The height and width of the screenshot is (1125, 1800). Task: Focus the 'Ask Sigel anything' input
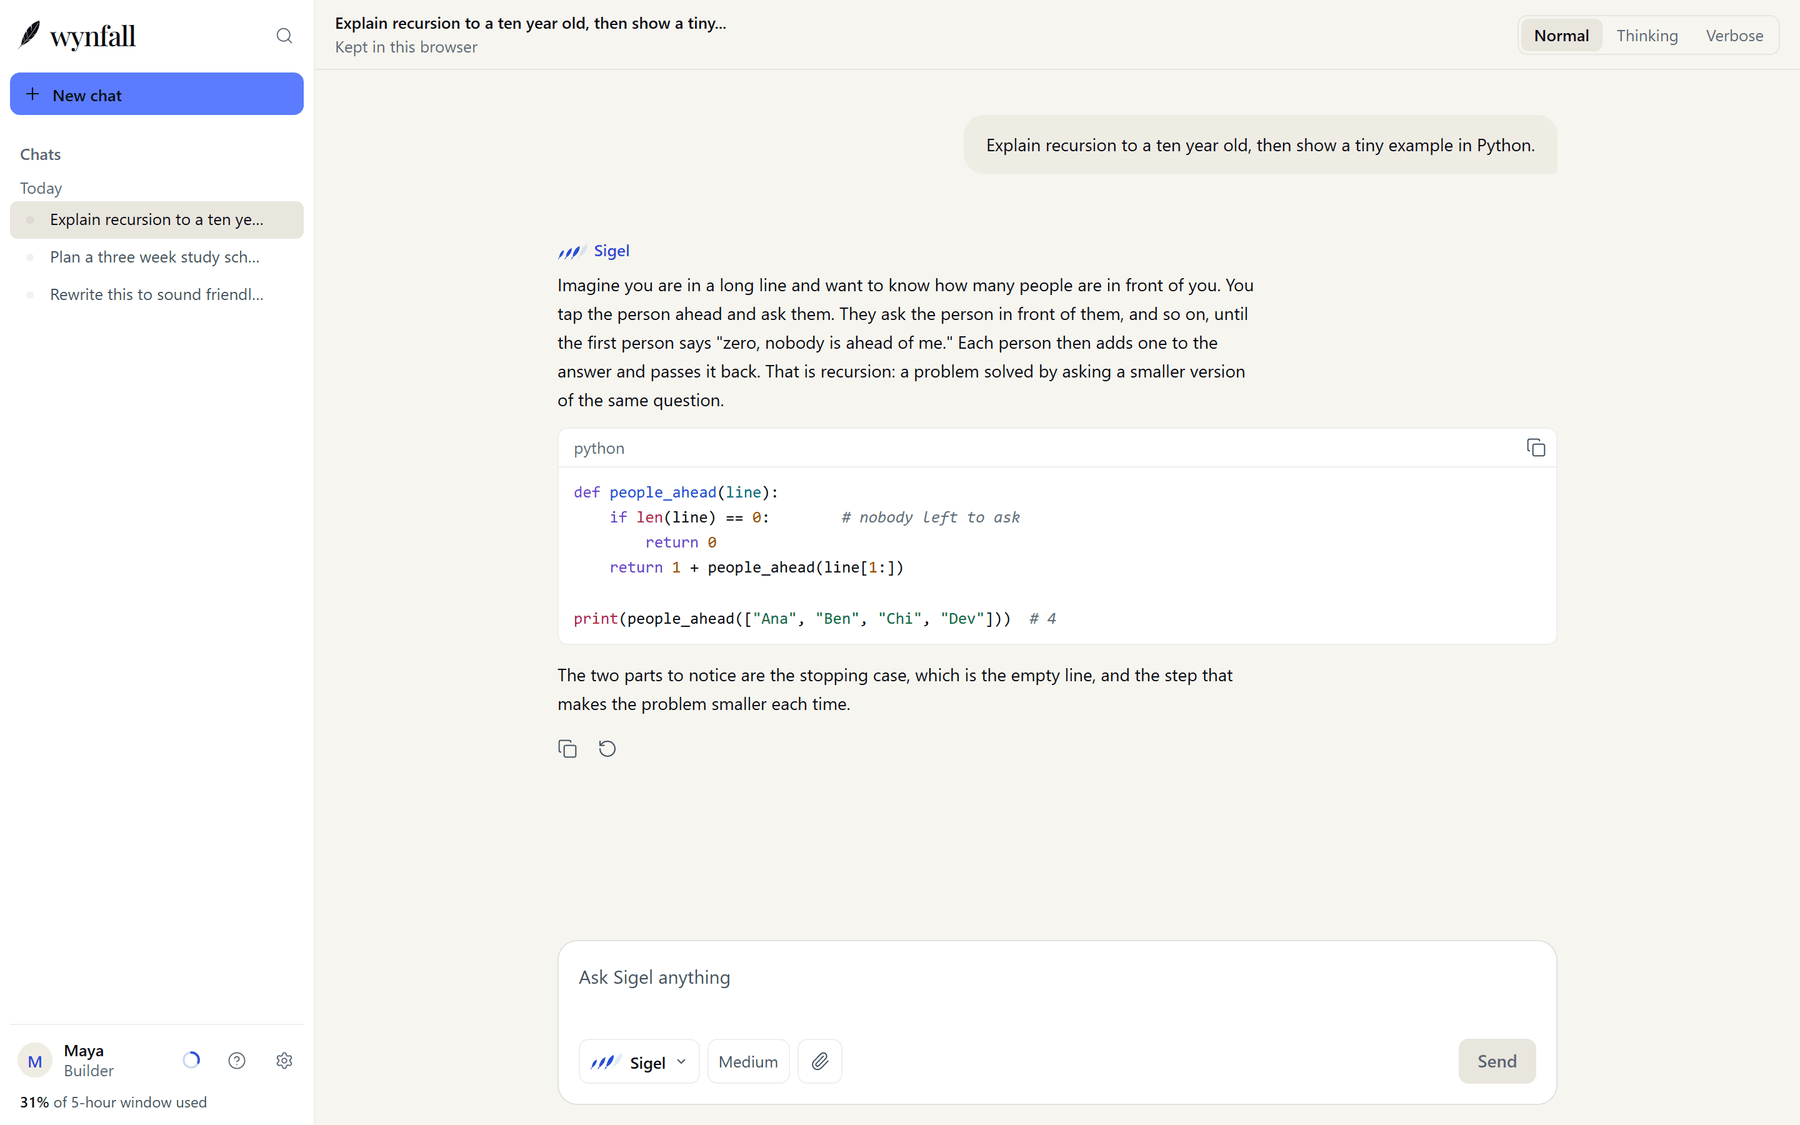[1057, 978]
